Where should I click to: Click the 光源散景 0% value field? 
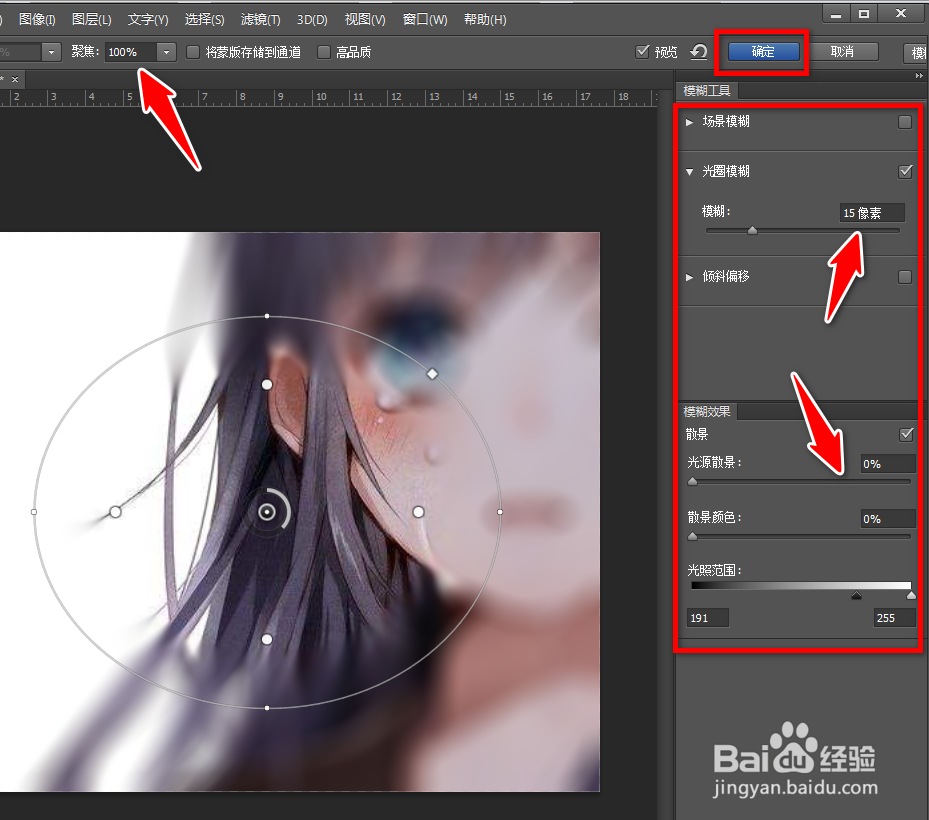tap(888, 464)
